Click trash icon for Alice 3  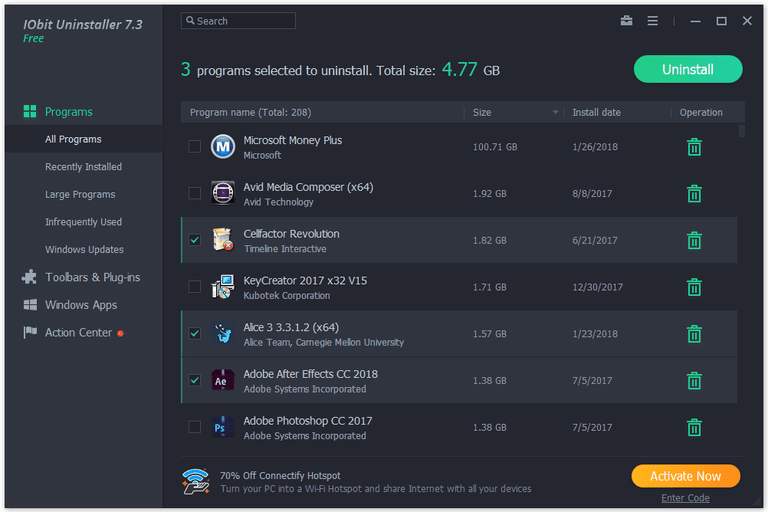tap(694, 334)
